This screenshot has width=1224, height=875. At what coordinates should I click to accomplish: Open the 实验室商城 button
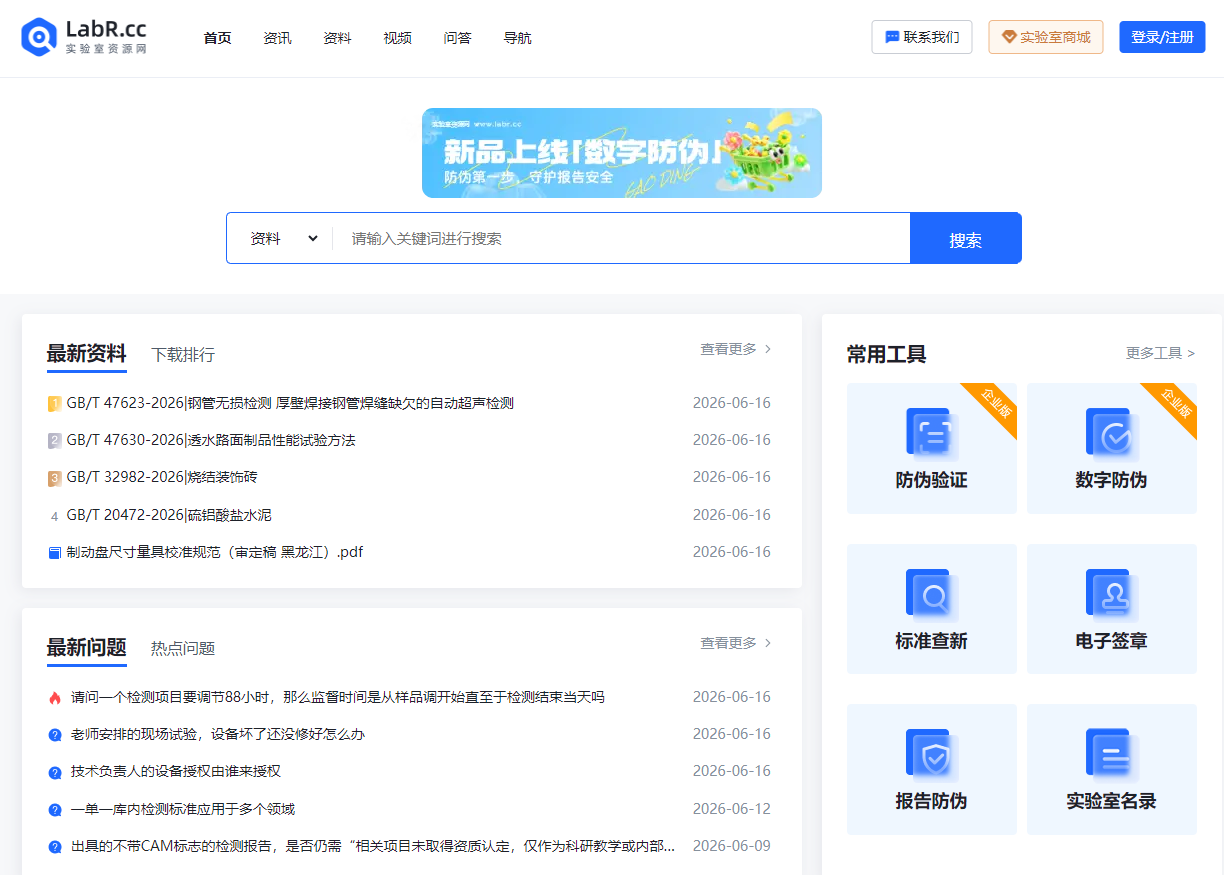click(1046, 37)
